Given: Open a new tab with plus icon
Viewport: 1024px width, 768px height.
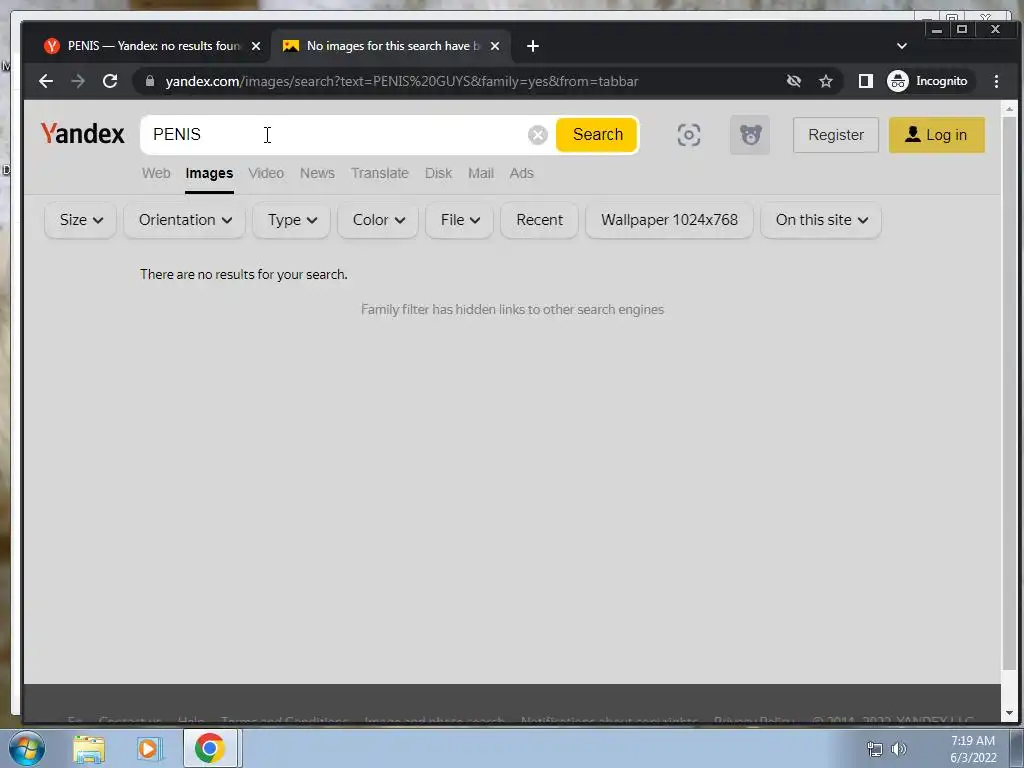Looking at the screenshot, I should click(x=533, y=46).
